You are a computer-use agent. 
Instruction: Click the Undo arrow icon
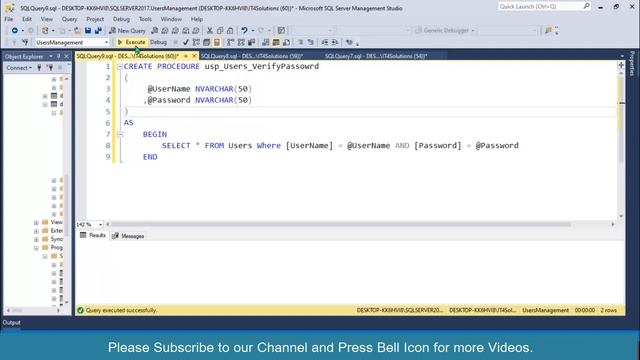pyautogui.click(x=244, y=31)
